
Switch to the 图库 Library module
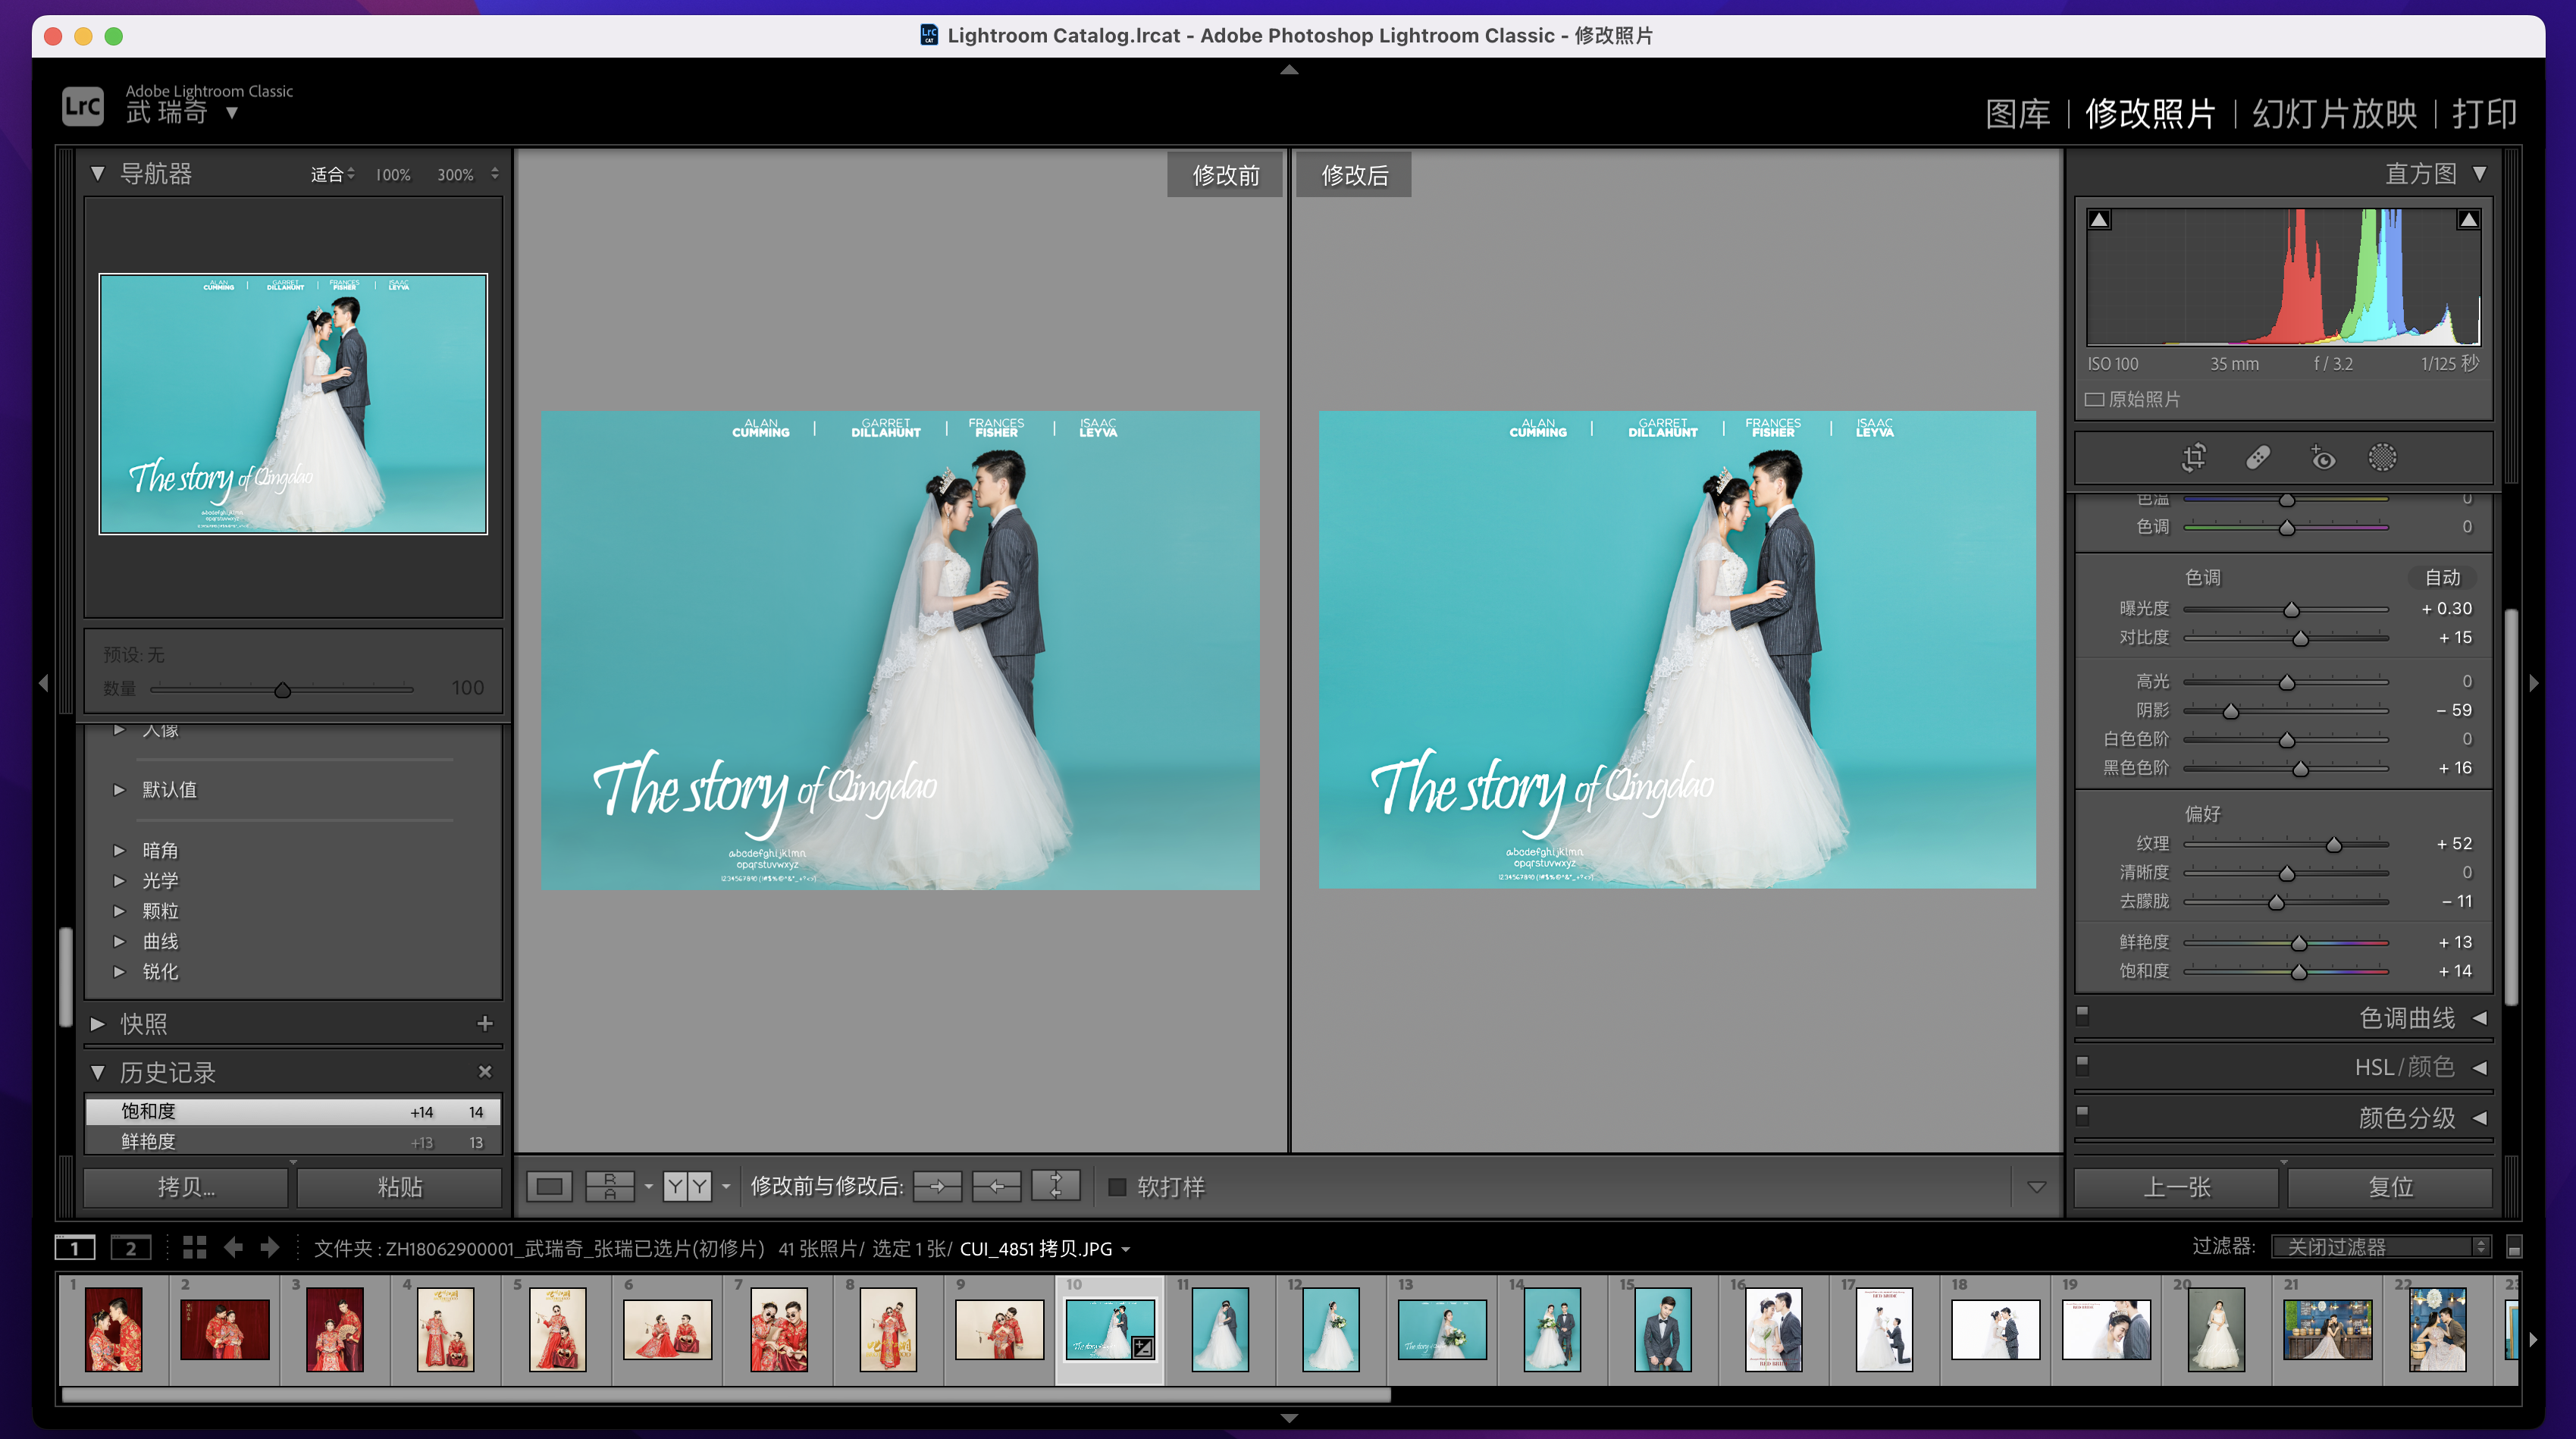(x=2017, y=113)
